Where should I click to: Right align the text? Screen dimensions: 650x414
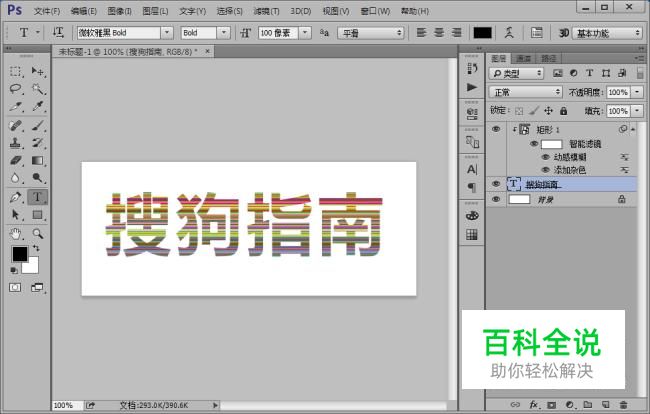[456, 32]
